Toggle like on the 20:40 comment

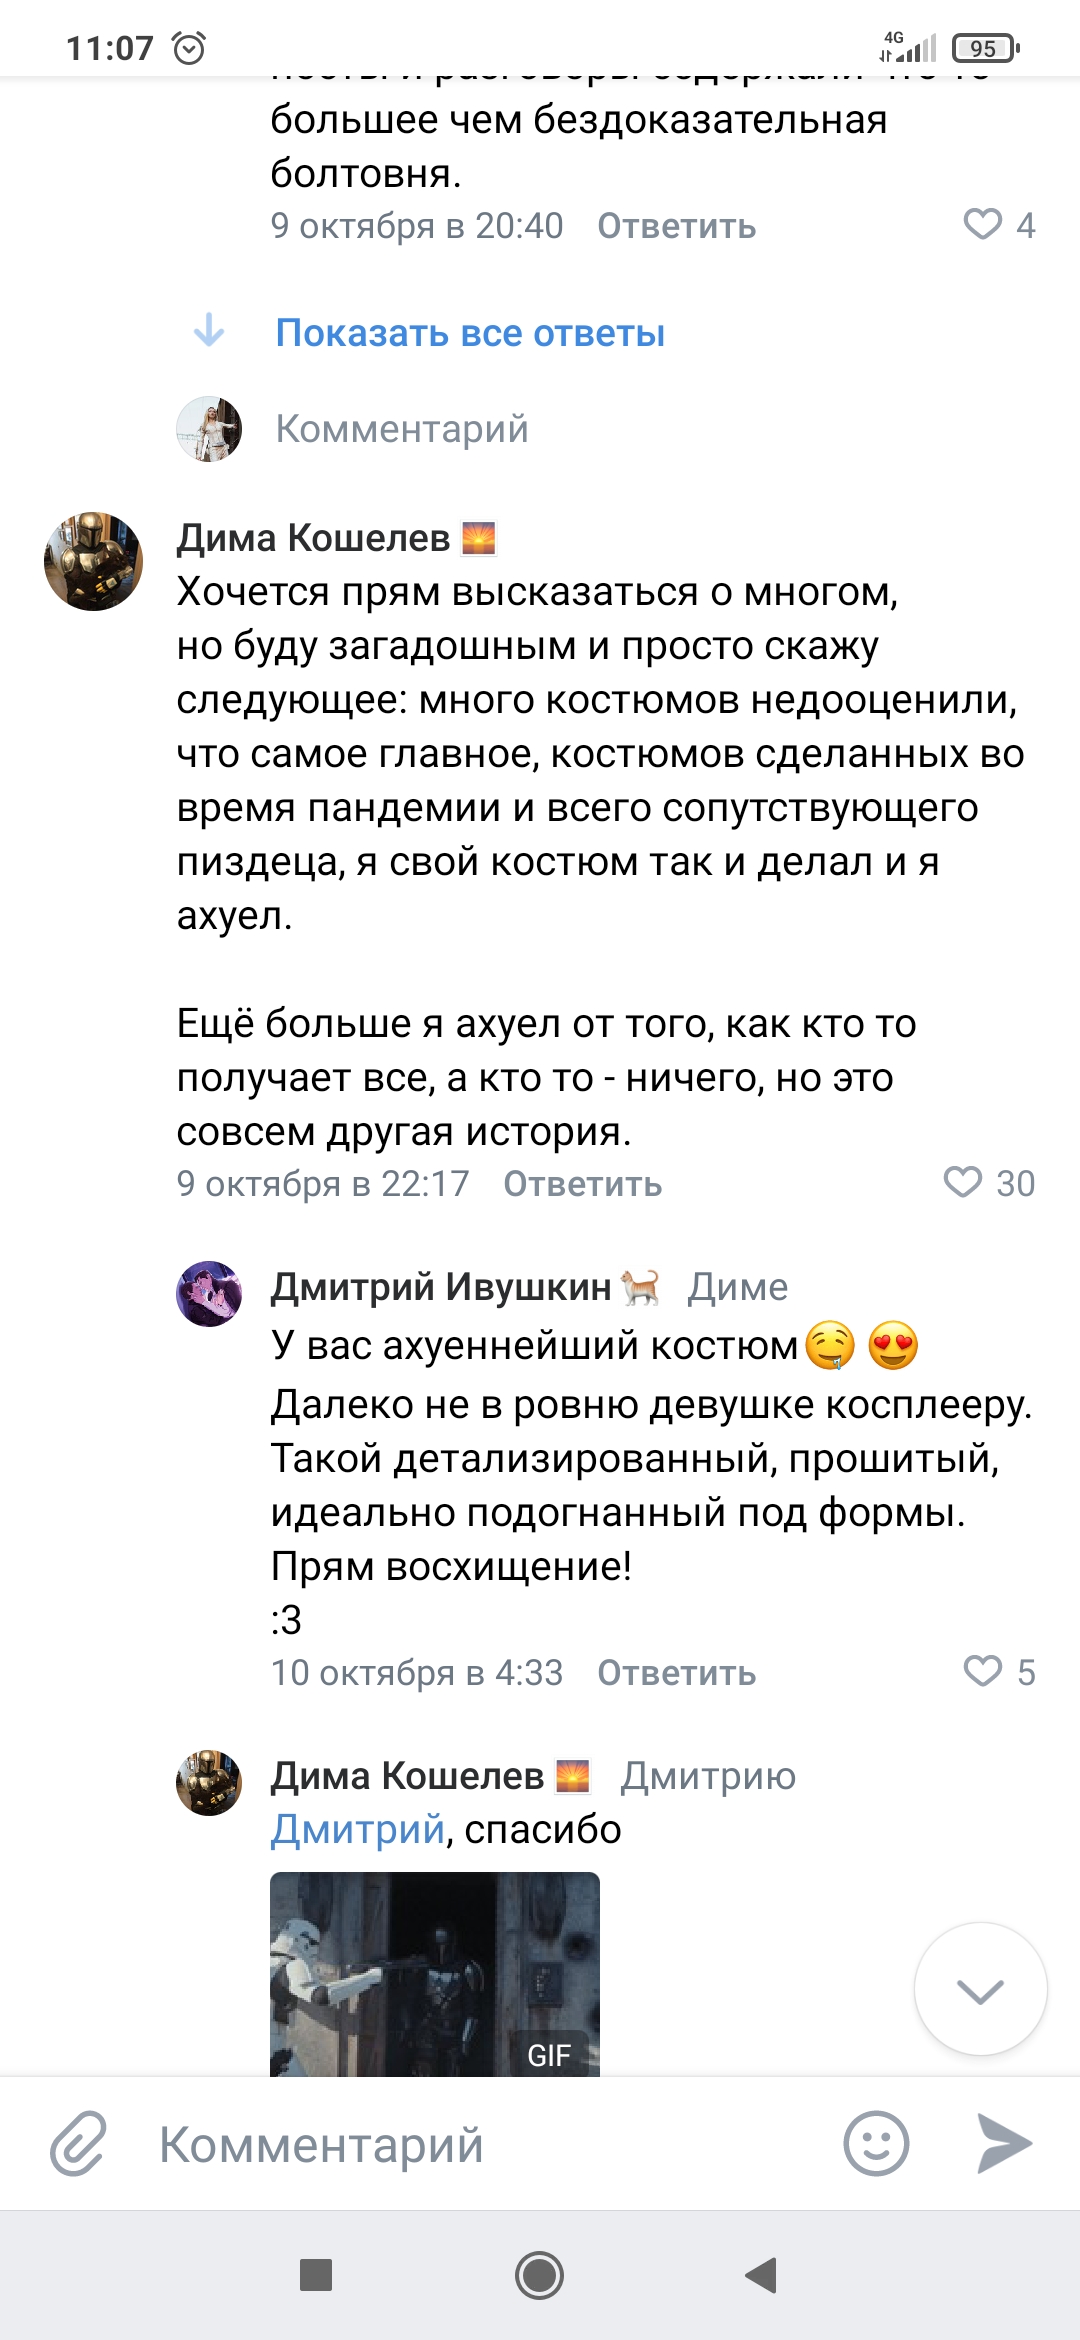(x=982, y=224)
